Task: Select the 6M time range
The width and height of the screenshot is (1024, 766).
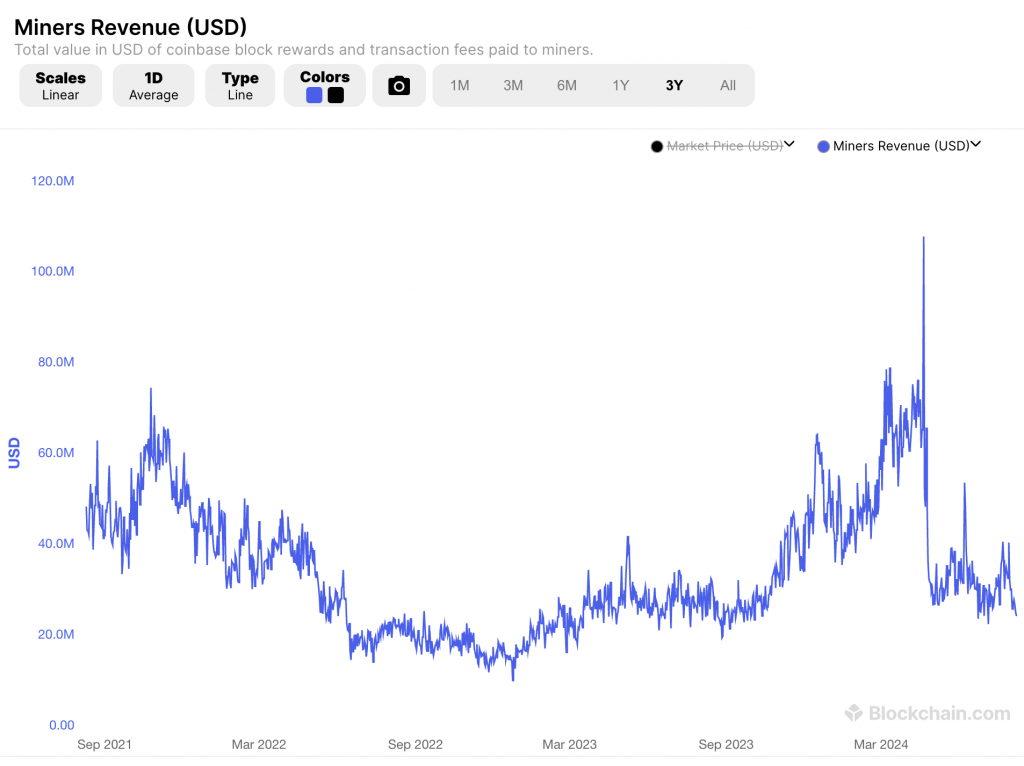Action: point(567,86)
